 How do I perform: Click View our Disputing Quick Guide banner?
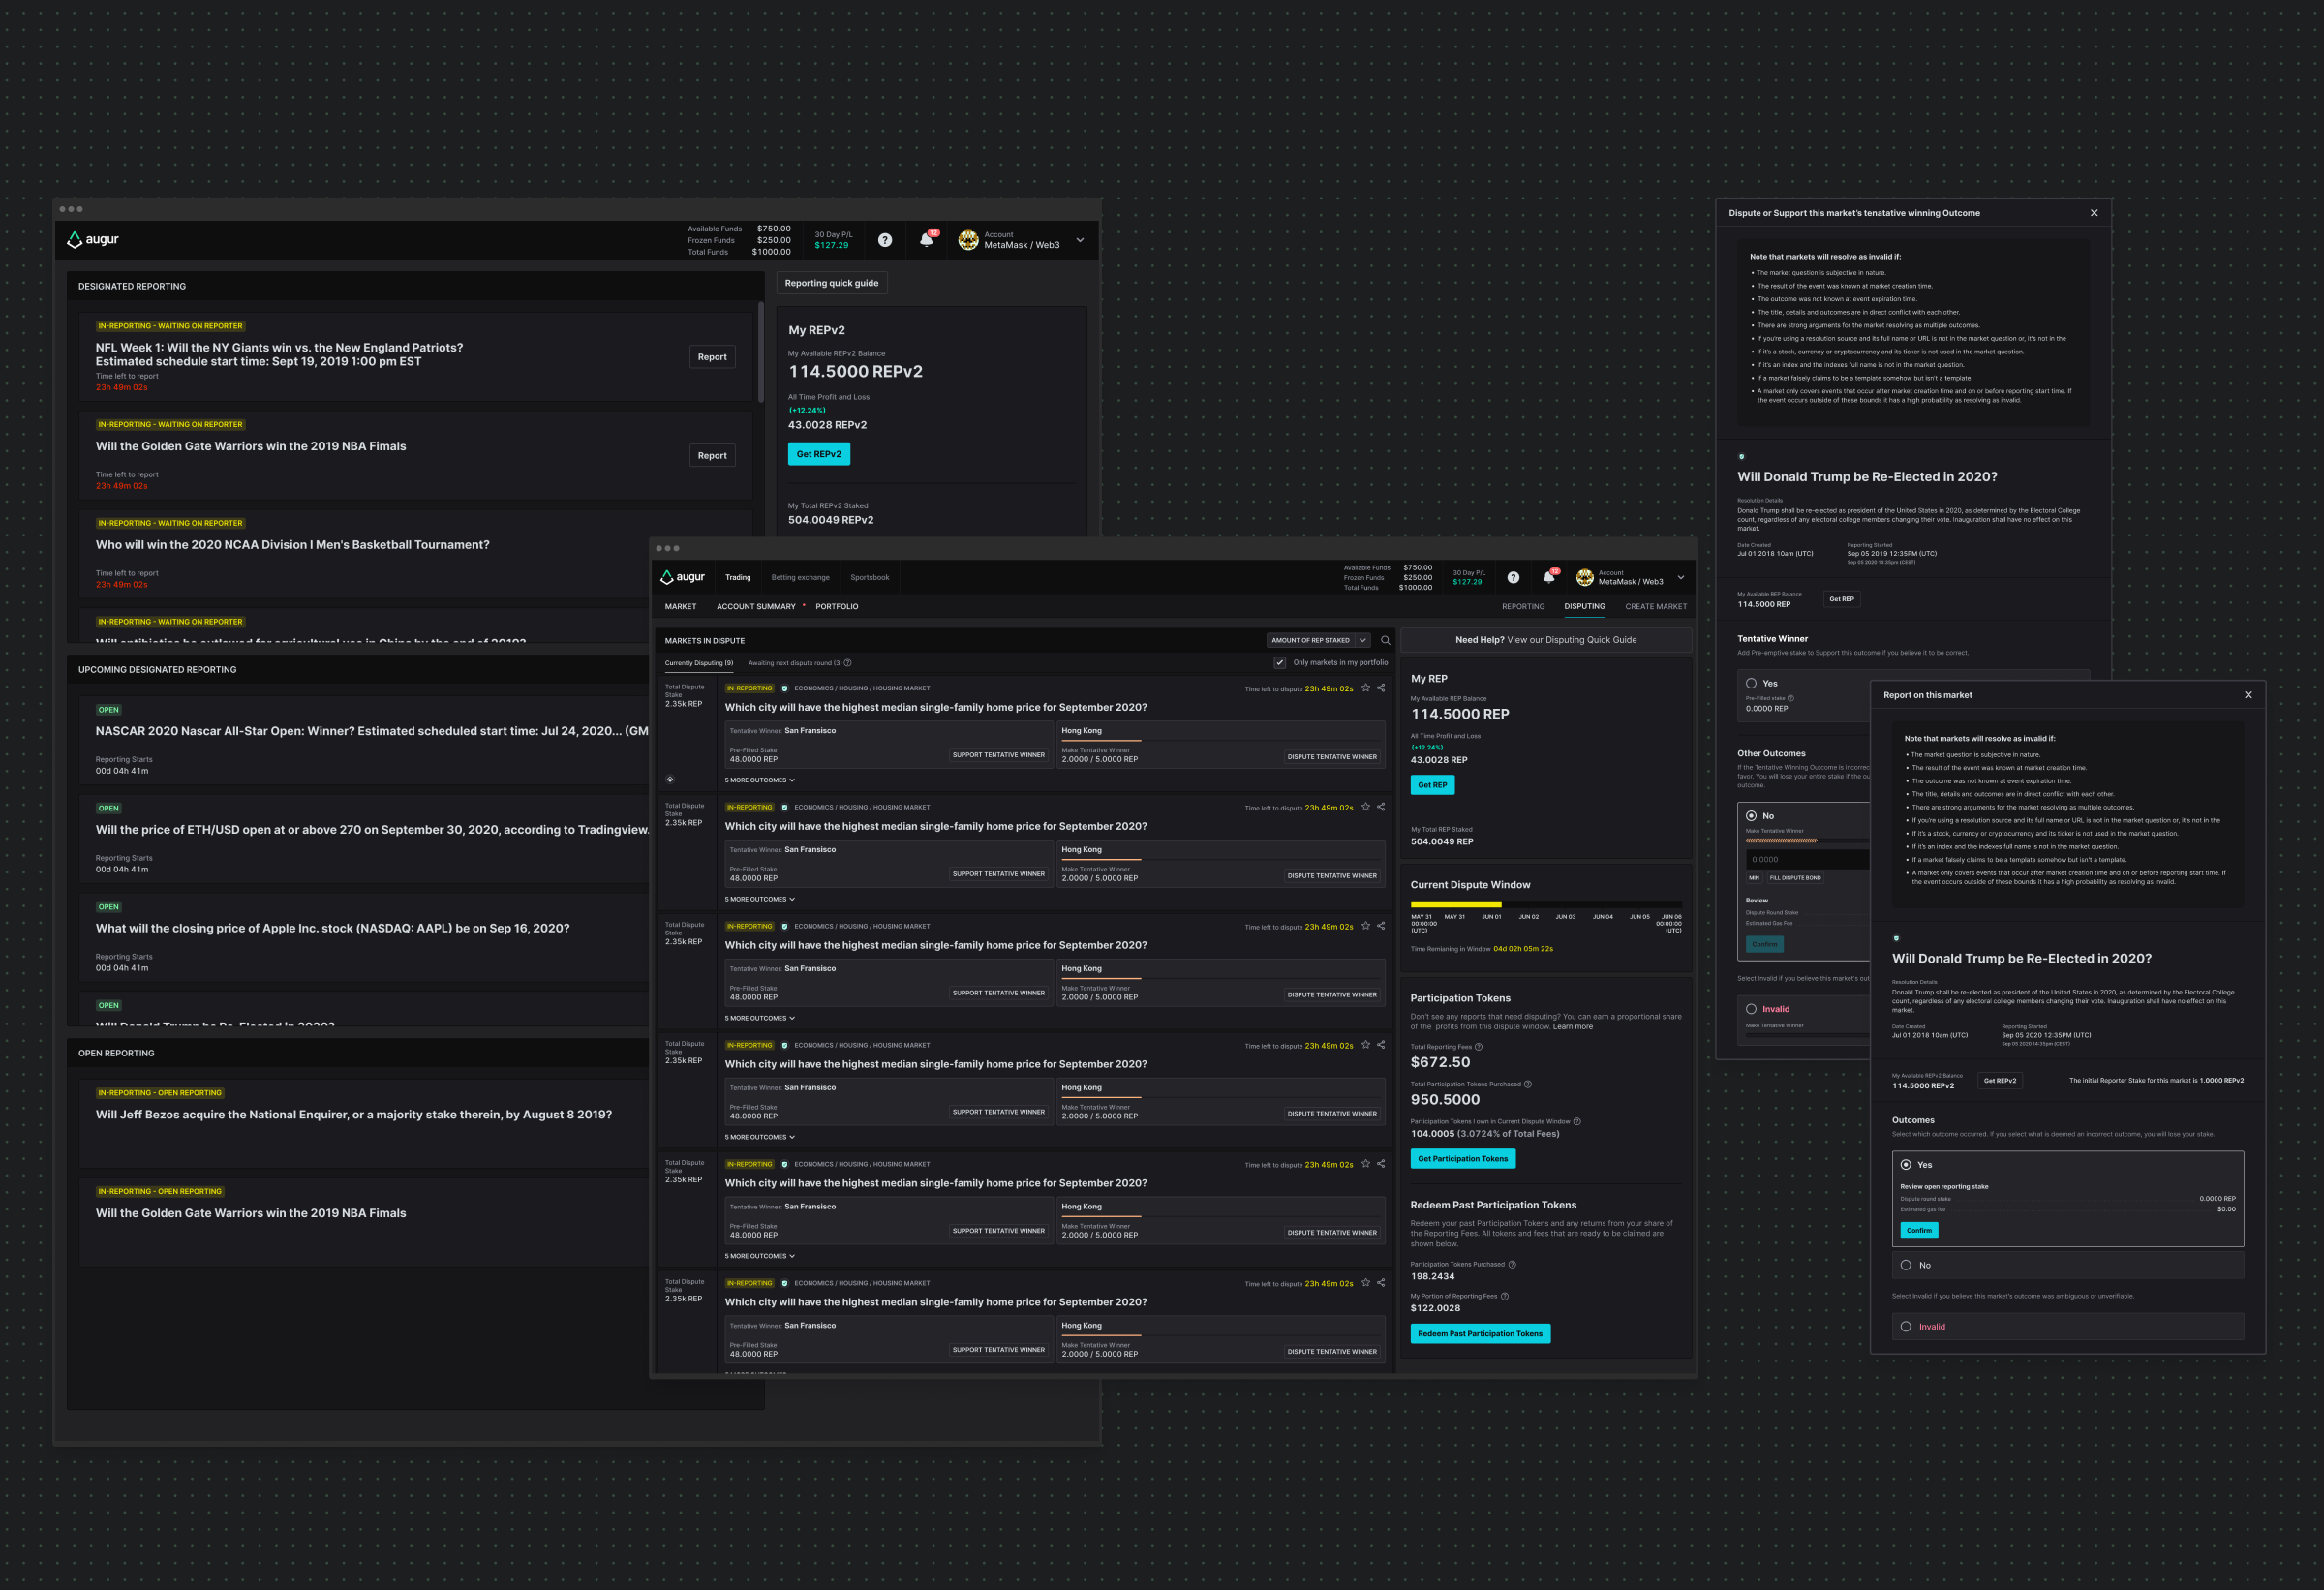point(1546,640)
